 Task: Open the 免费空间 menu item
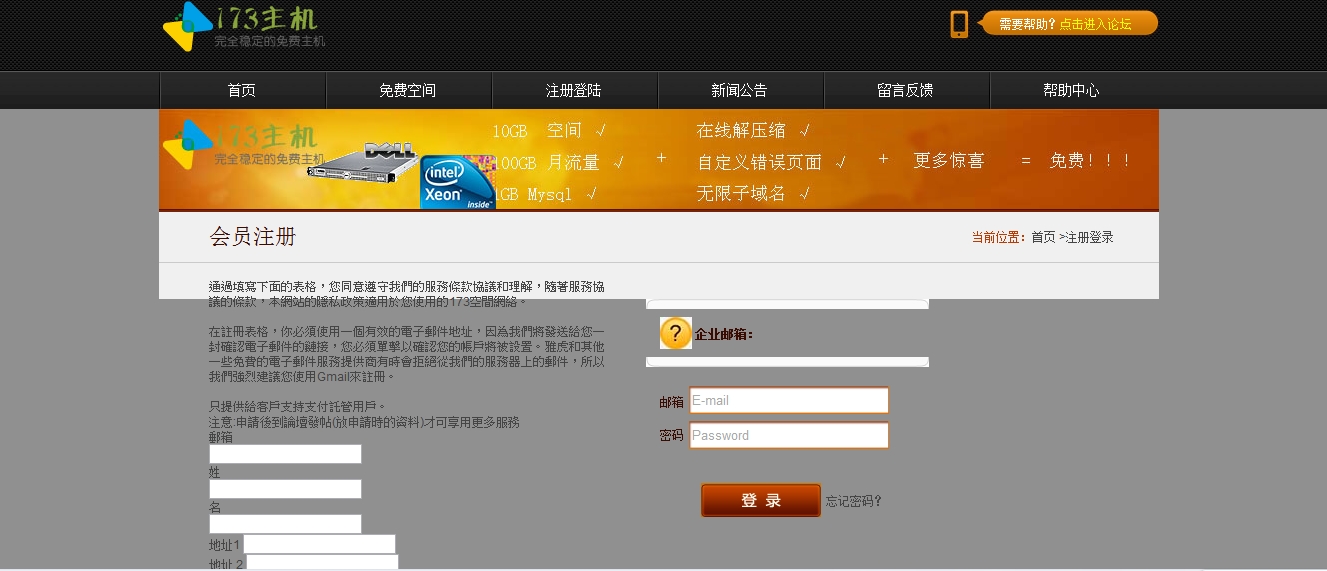point(408,91)
